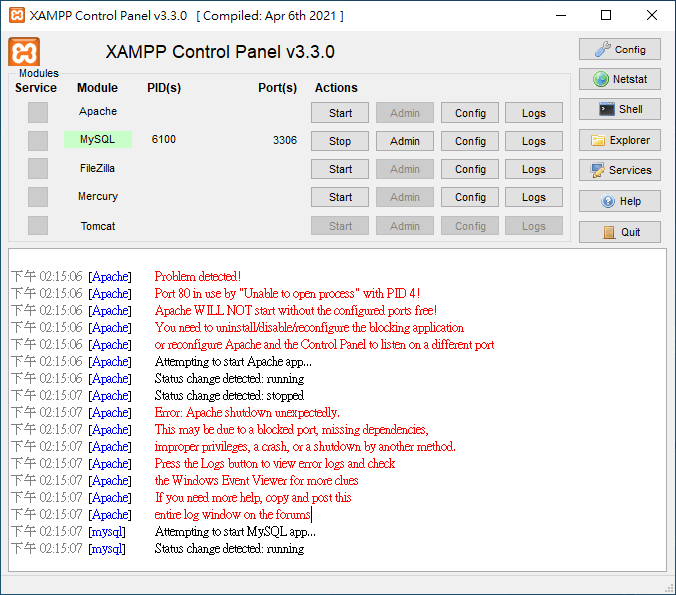
Task: Click 'the Windows Event Viewer' log line
Action: (x=257, y=480)
